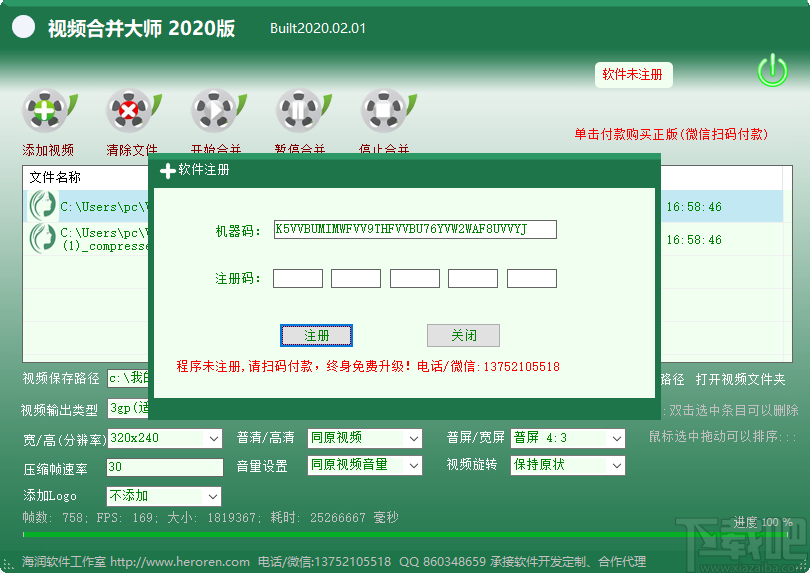Click the Clear Files reel icon
This screenshot has height=573, width=810.
(x=133, y=111)
